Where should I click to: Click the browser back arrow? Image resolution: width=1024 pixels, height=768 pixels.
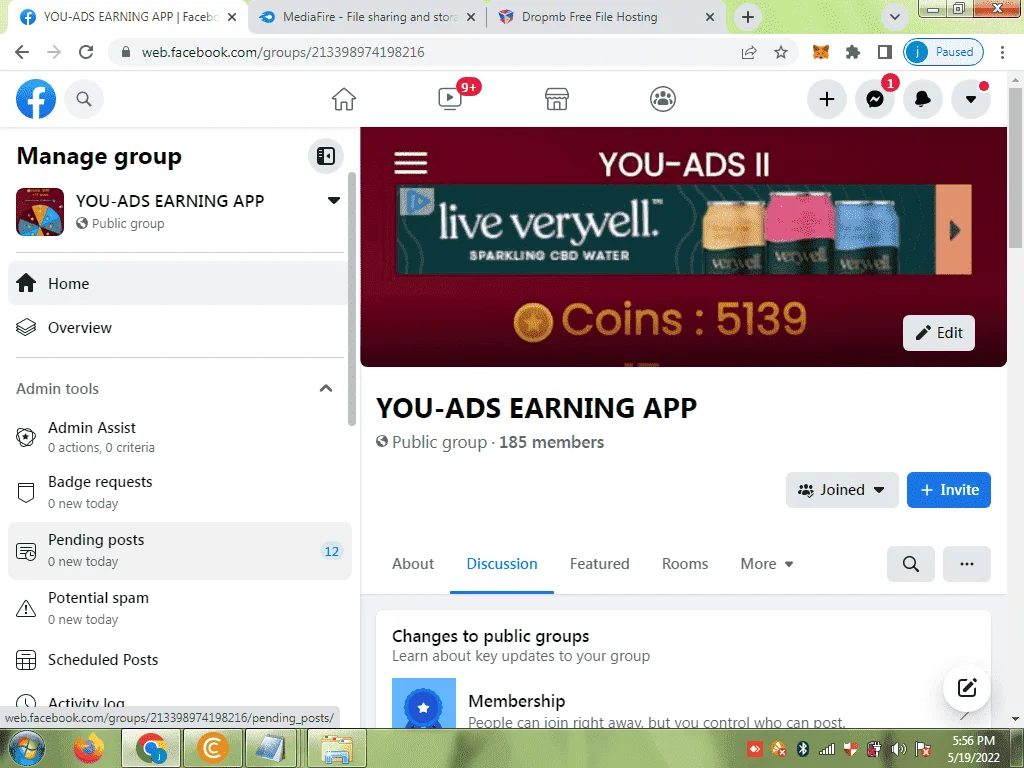pos(22,52)
